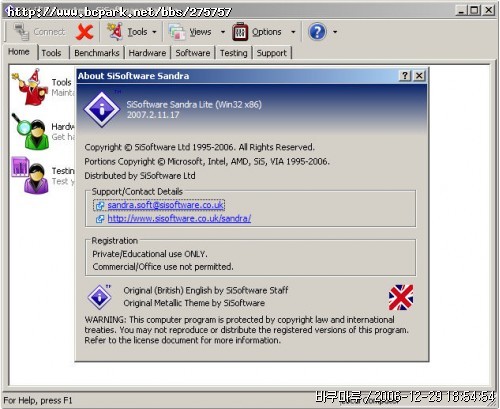This screenshot has width=500, height=409.
Task: Click the Sandra logo in About header
Action: (x=102, y=109)
